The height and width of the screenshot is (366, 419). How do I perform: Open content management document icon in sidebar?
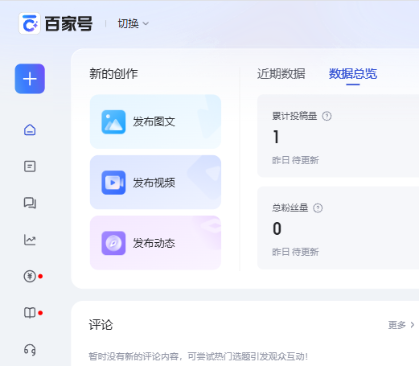(x=30, y=166)
